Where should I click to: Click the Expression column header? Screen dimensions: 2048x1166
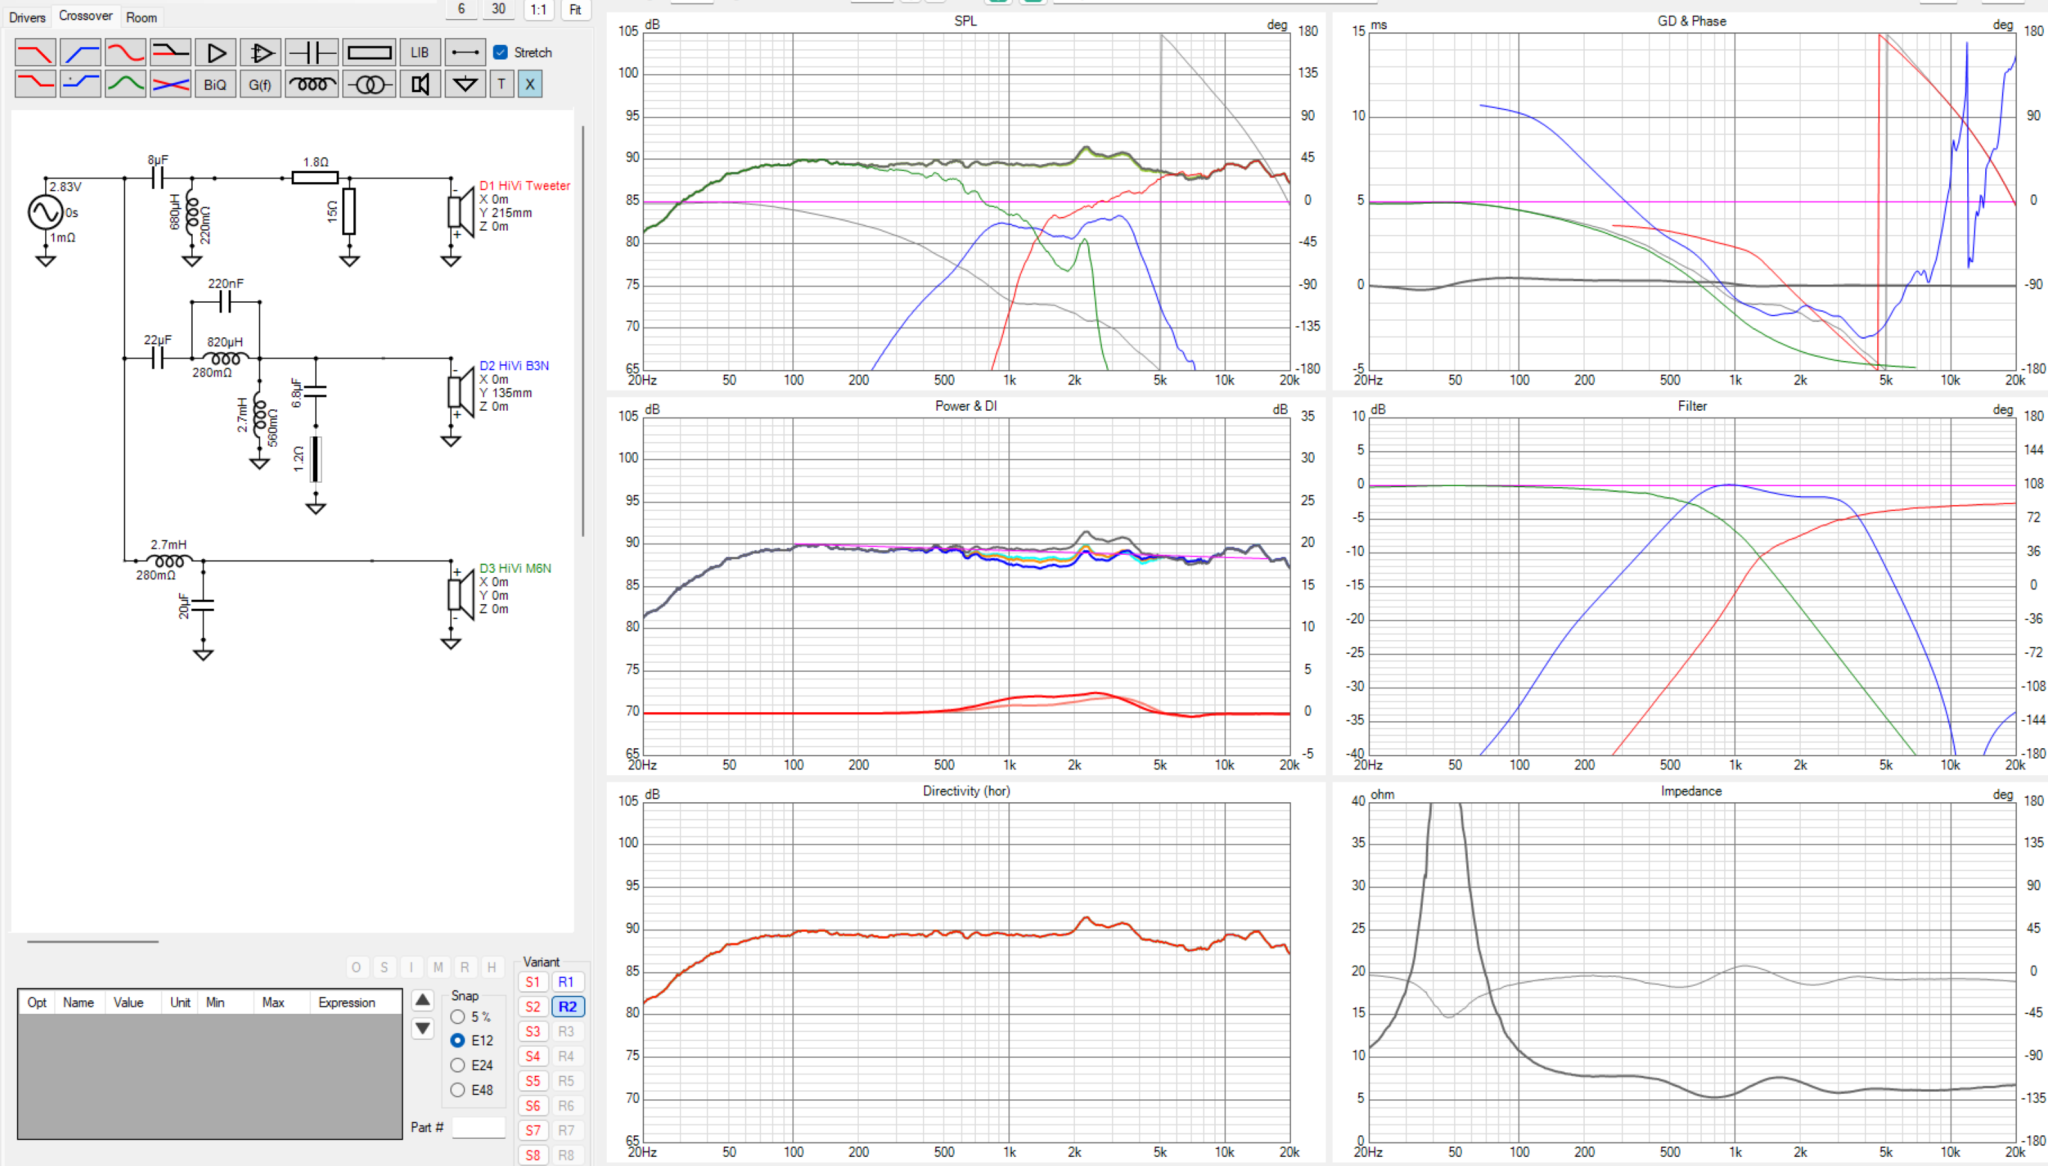(x=347, y=1002)
